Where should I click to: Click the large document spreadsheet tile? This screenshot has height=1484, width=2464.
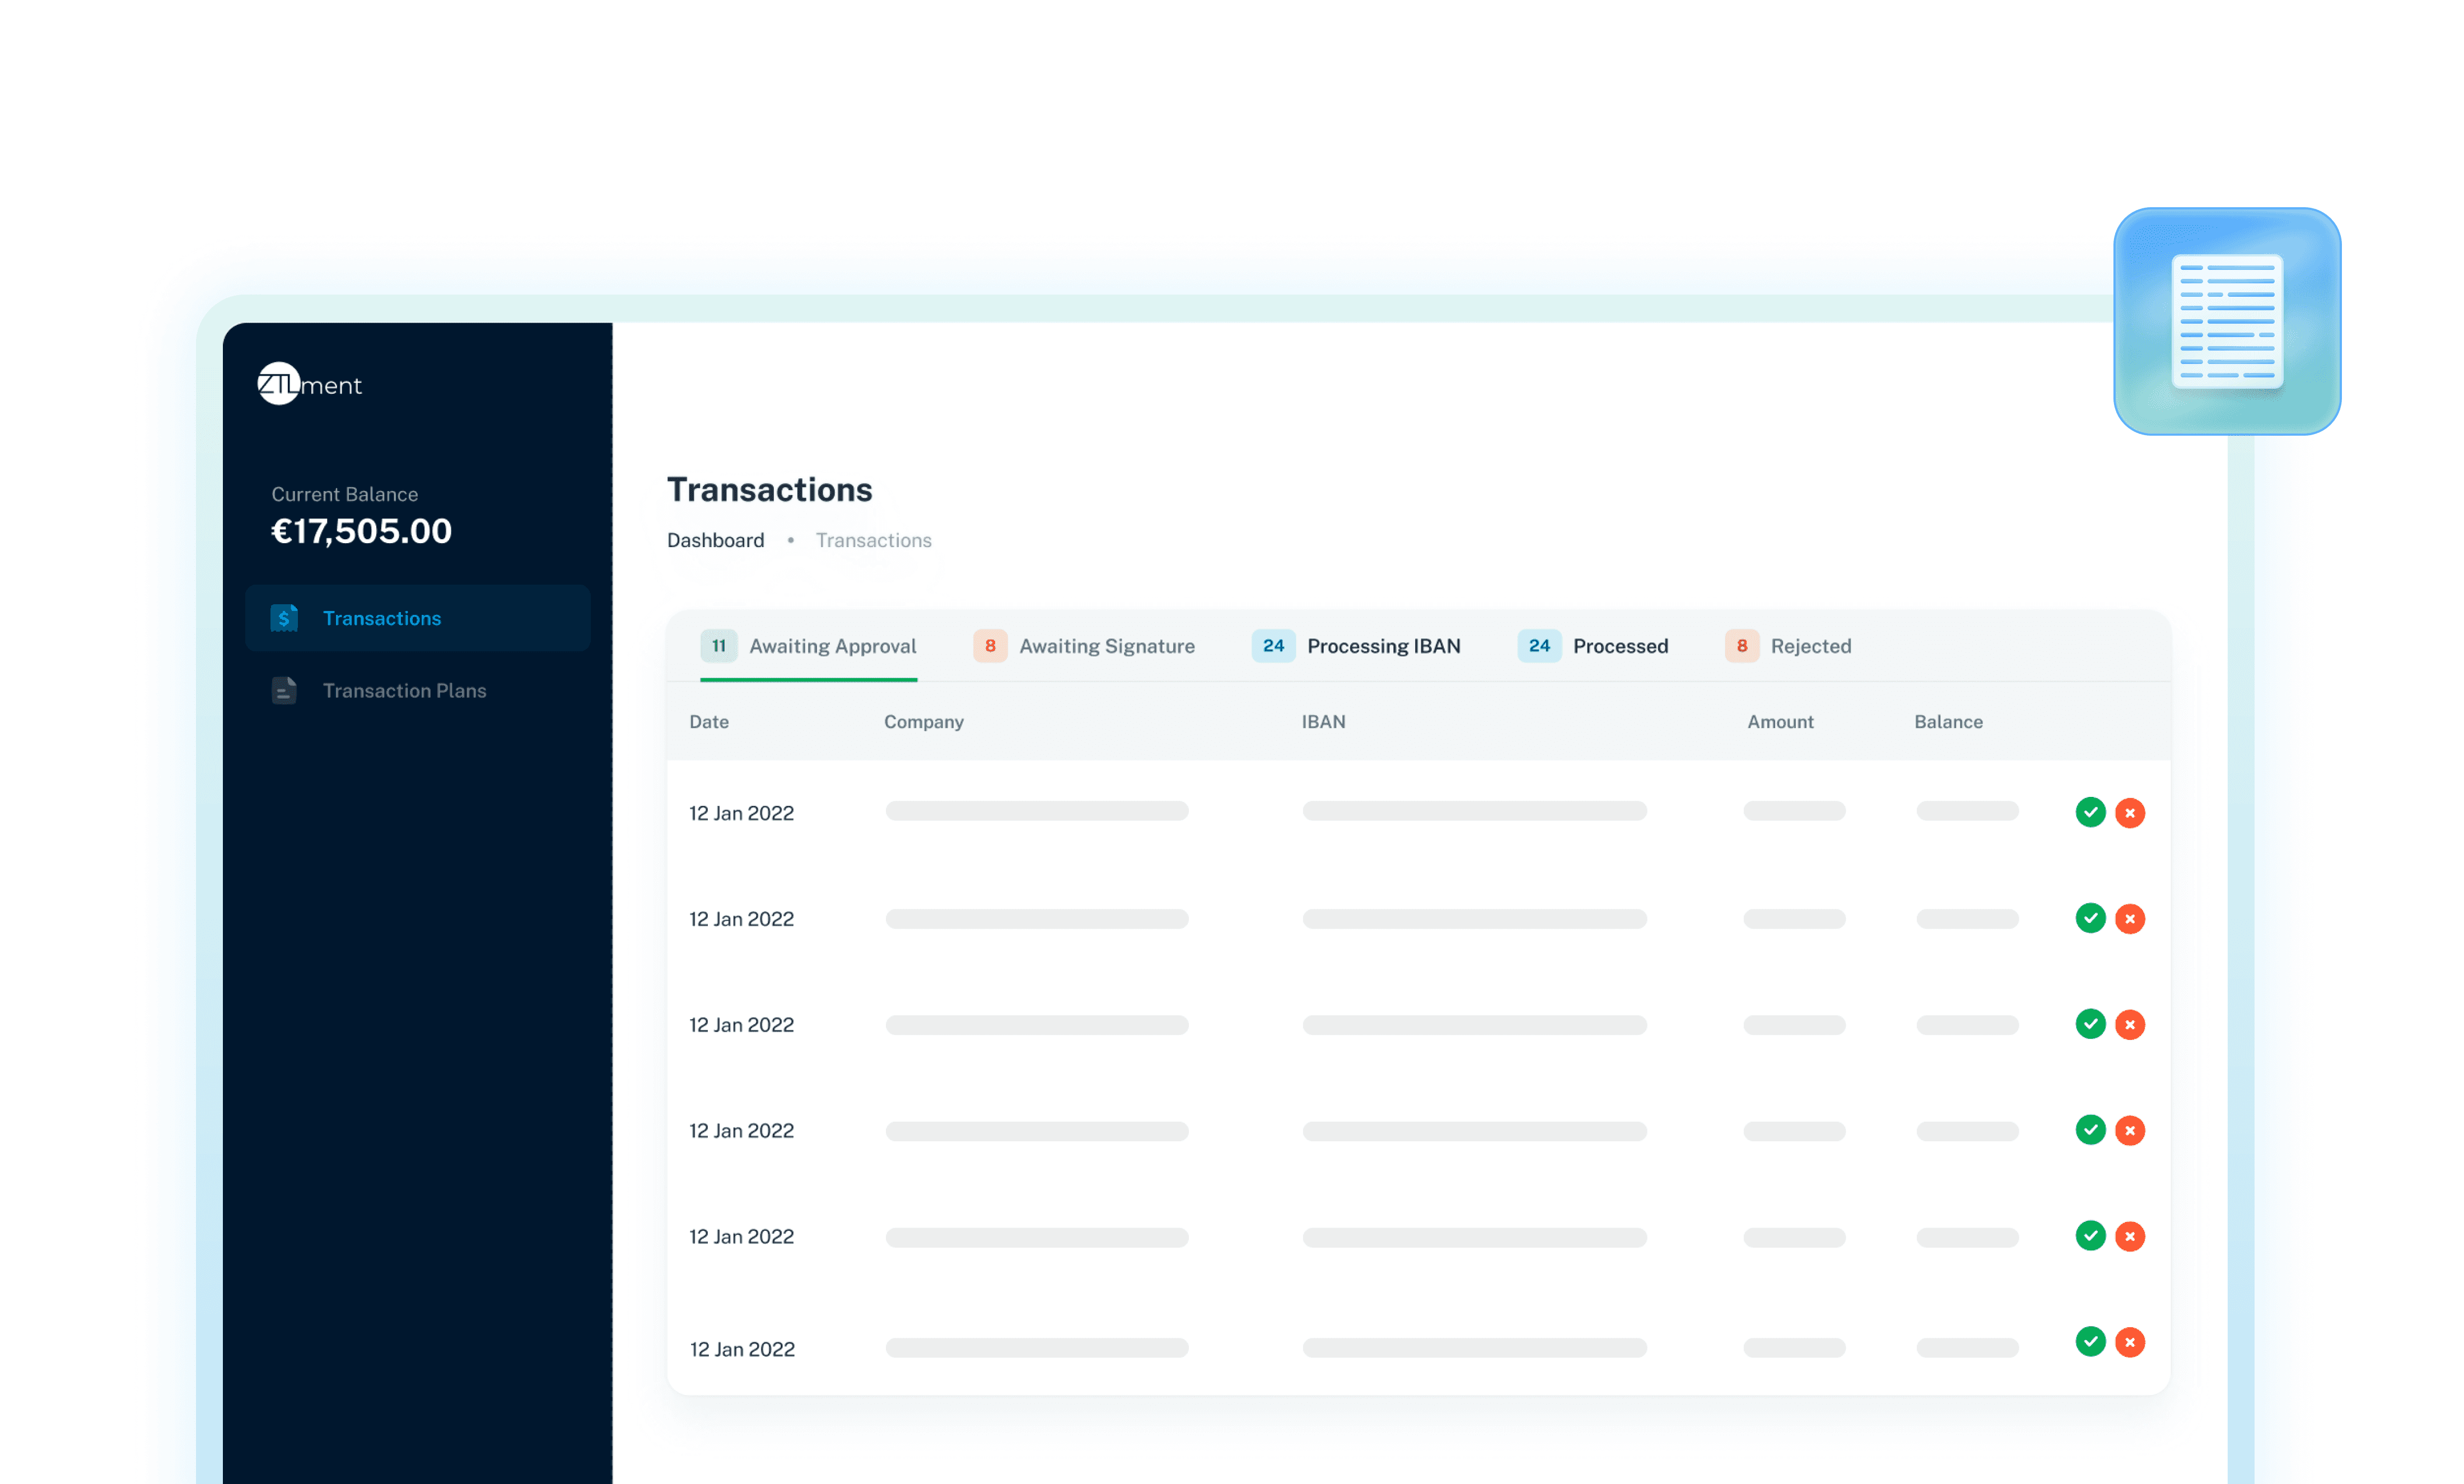(2227, 321)
